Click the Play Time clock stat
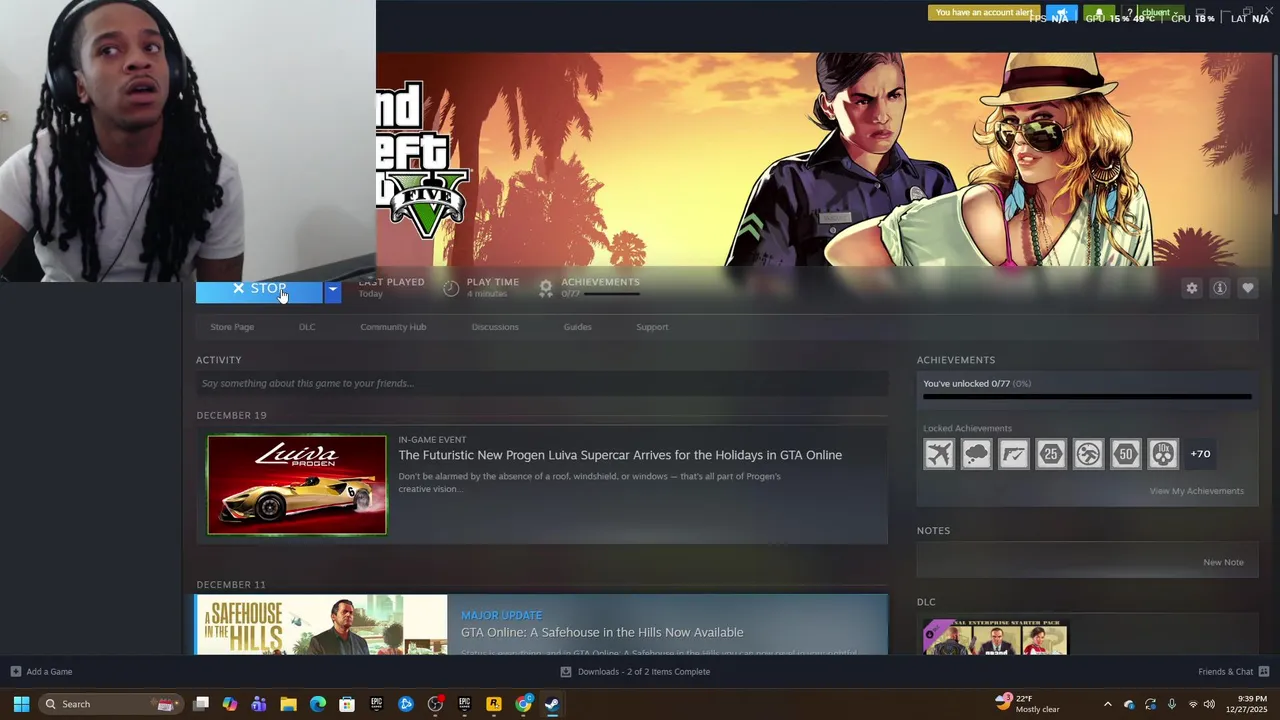This screenshot has width=1280, height=720. tap(481, 288)
